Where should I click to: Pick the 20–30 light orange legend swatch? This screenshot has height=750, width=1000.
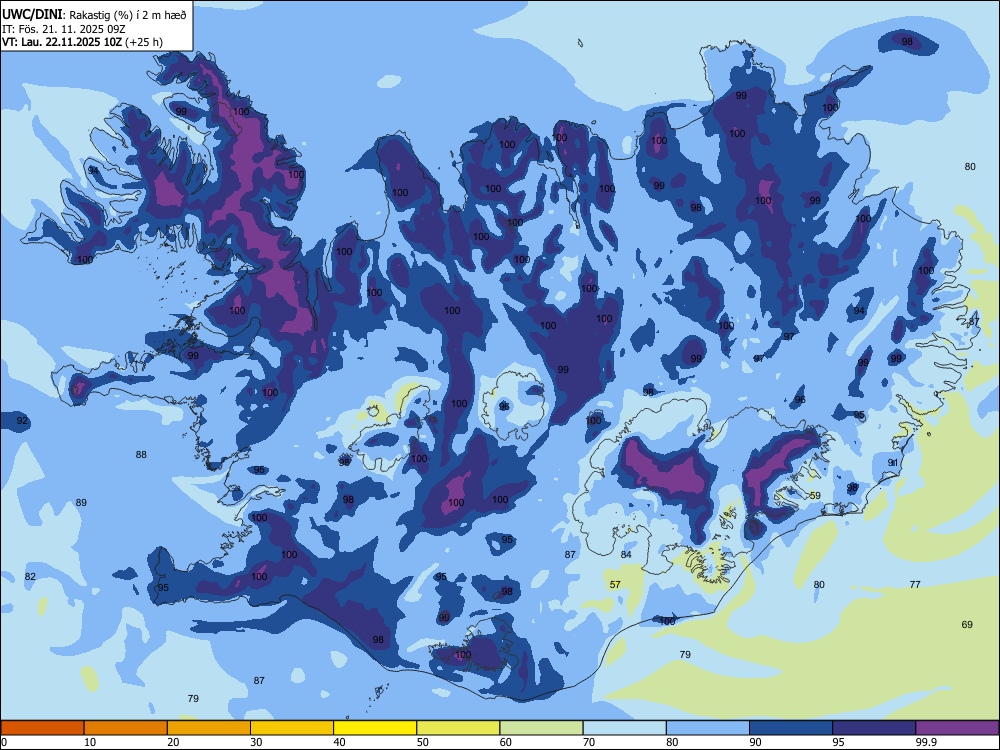coord(209,728)
